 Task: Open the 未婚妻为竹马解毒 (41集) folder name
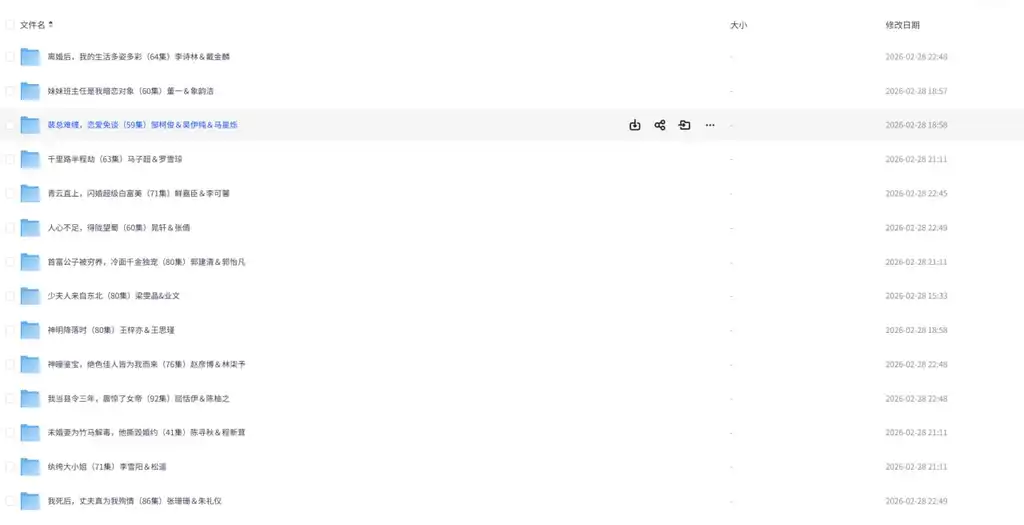146,432
